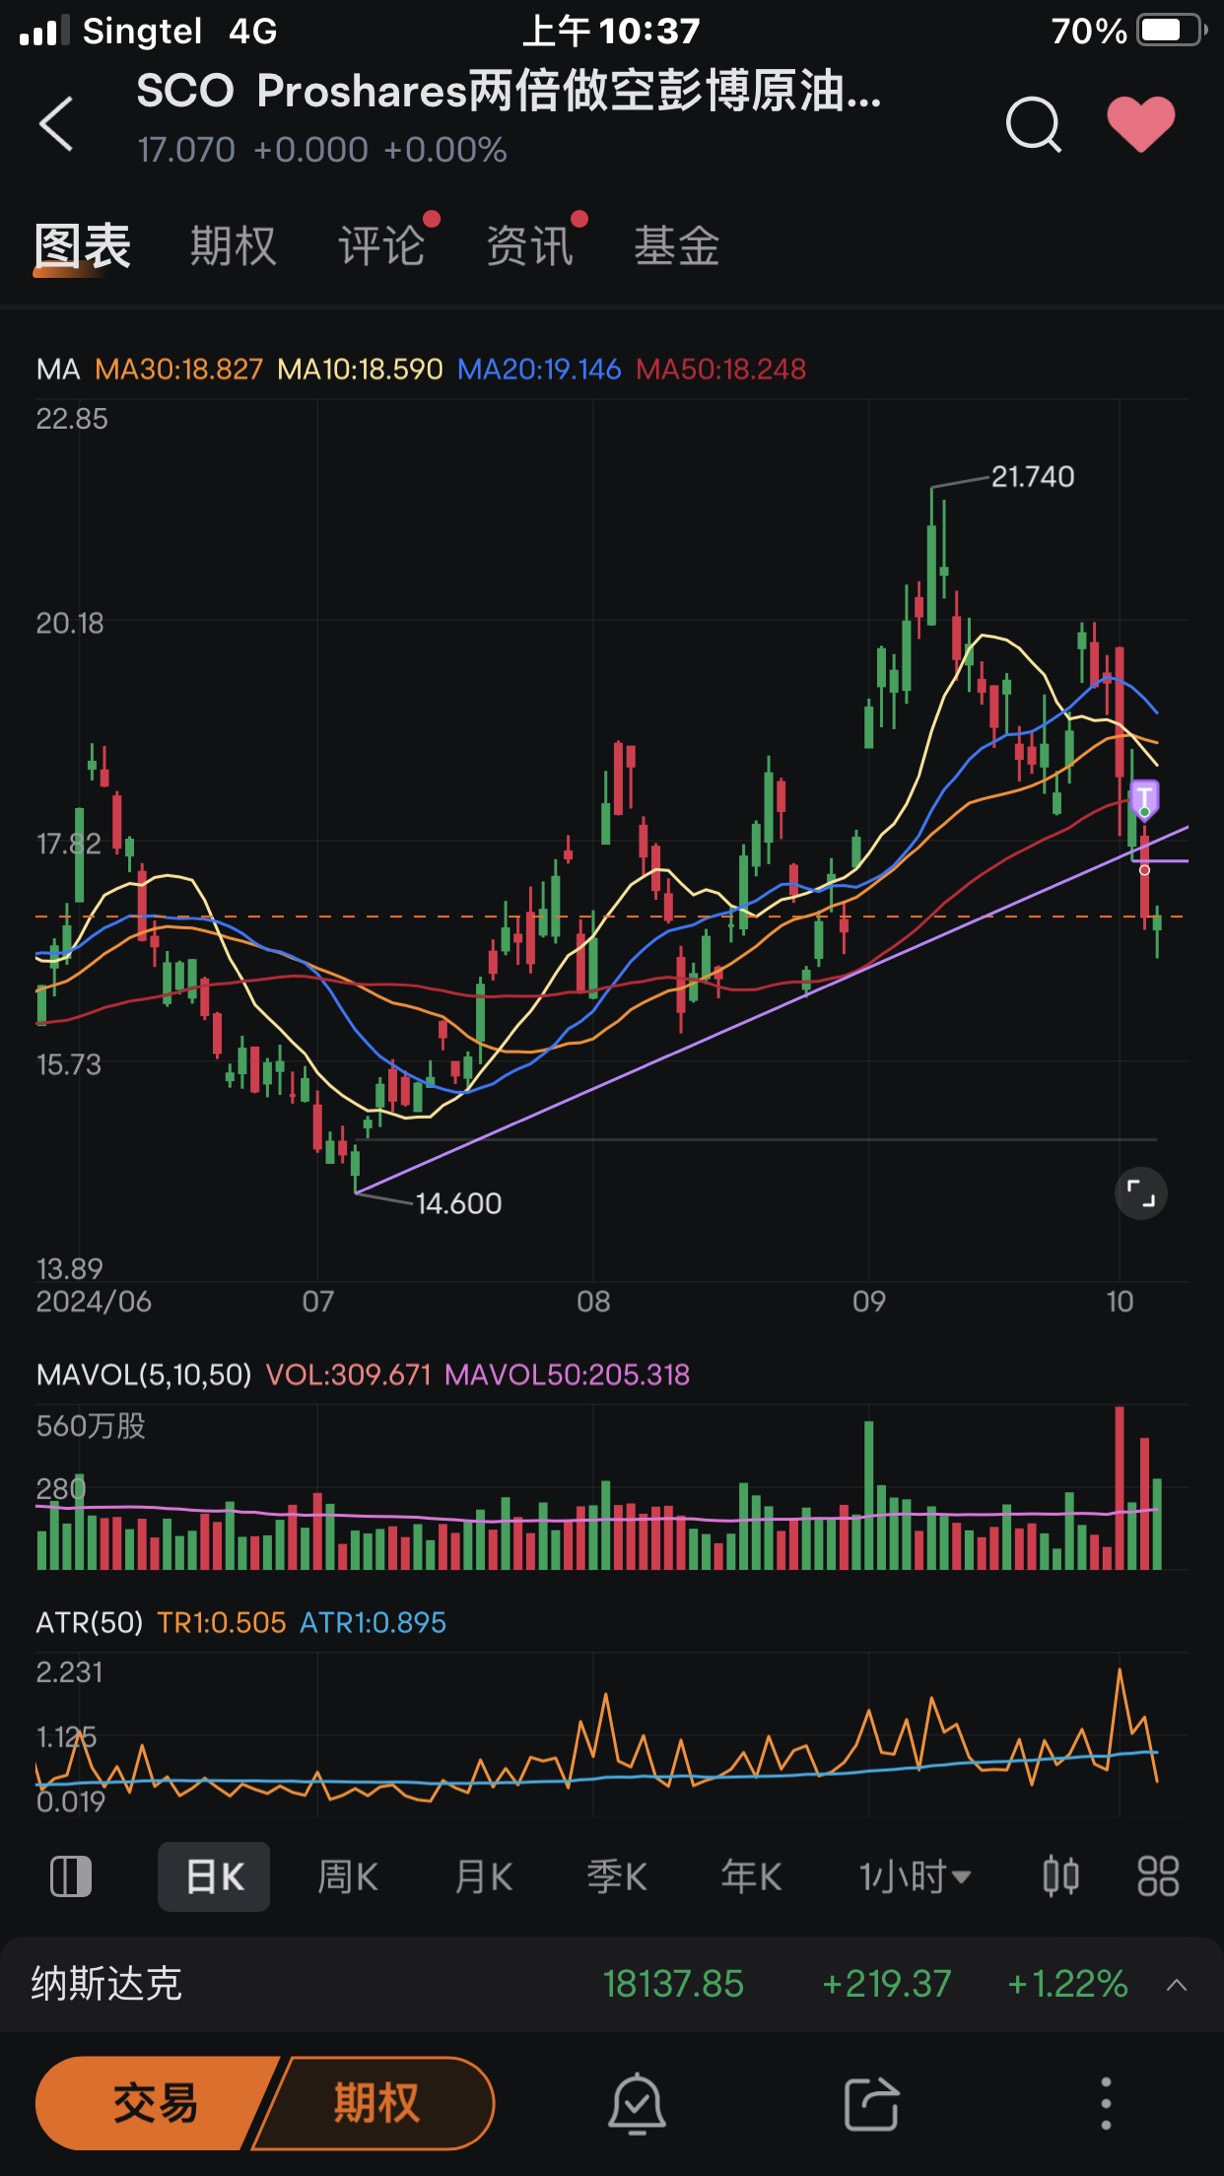
Task: Switch to the 评论 tab
Action: (381, 246)
